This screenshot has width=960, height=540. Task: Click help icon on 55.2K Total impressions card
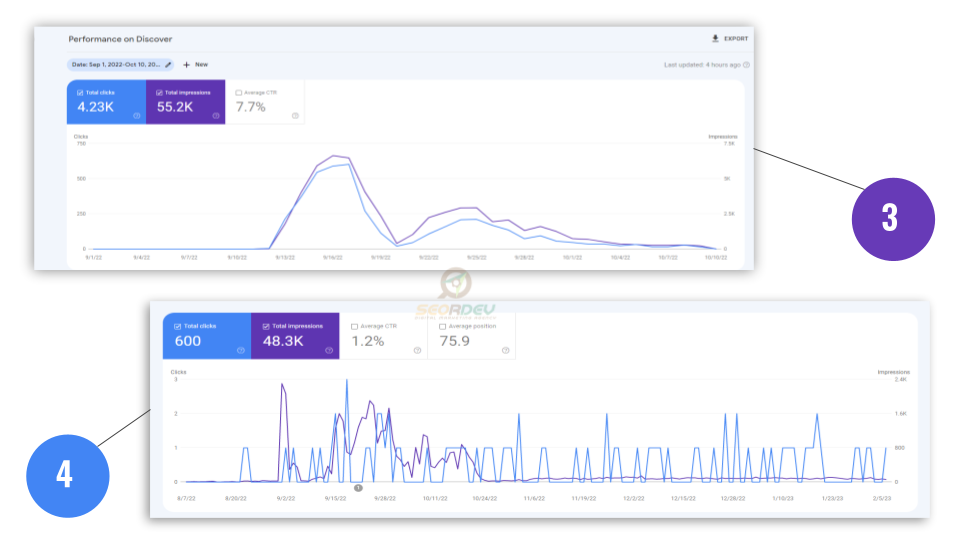[x=216, y=116]
